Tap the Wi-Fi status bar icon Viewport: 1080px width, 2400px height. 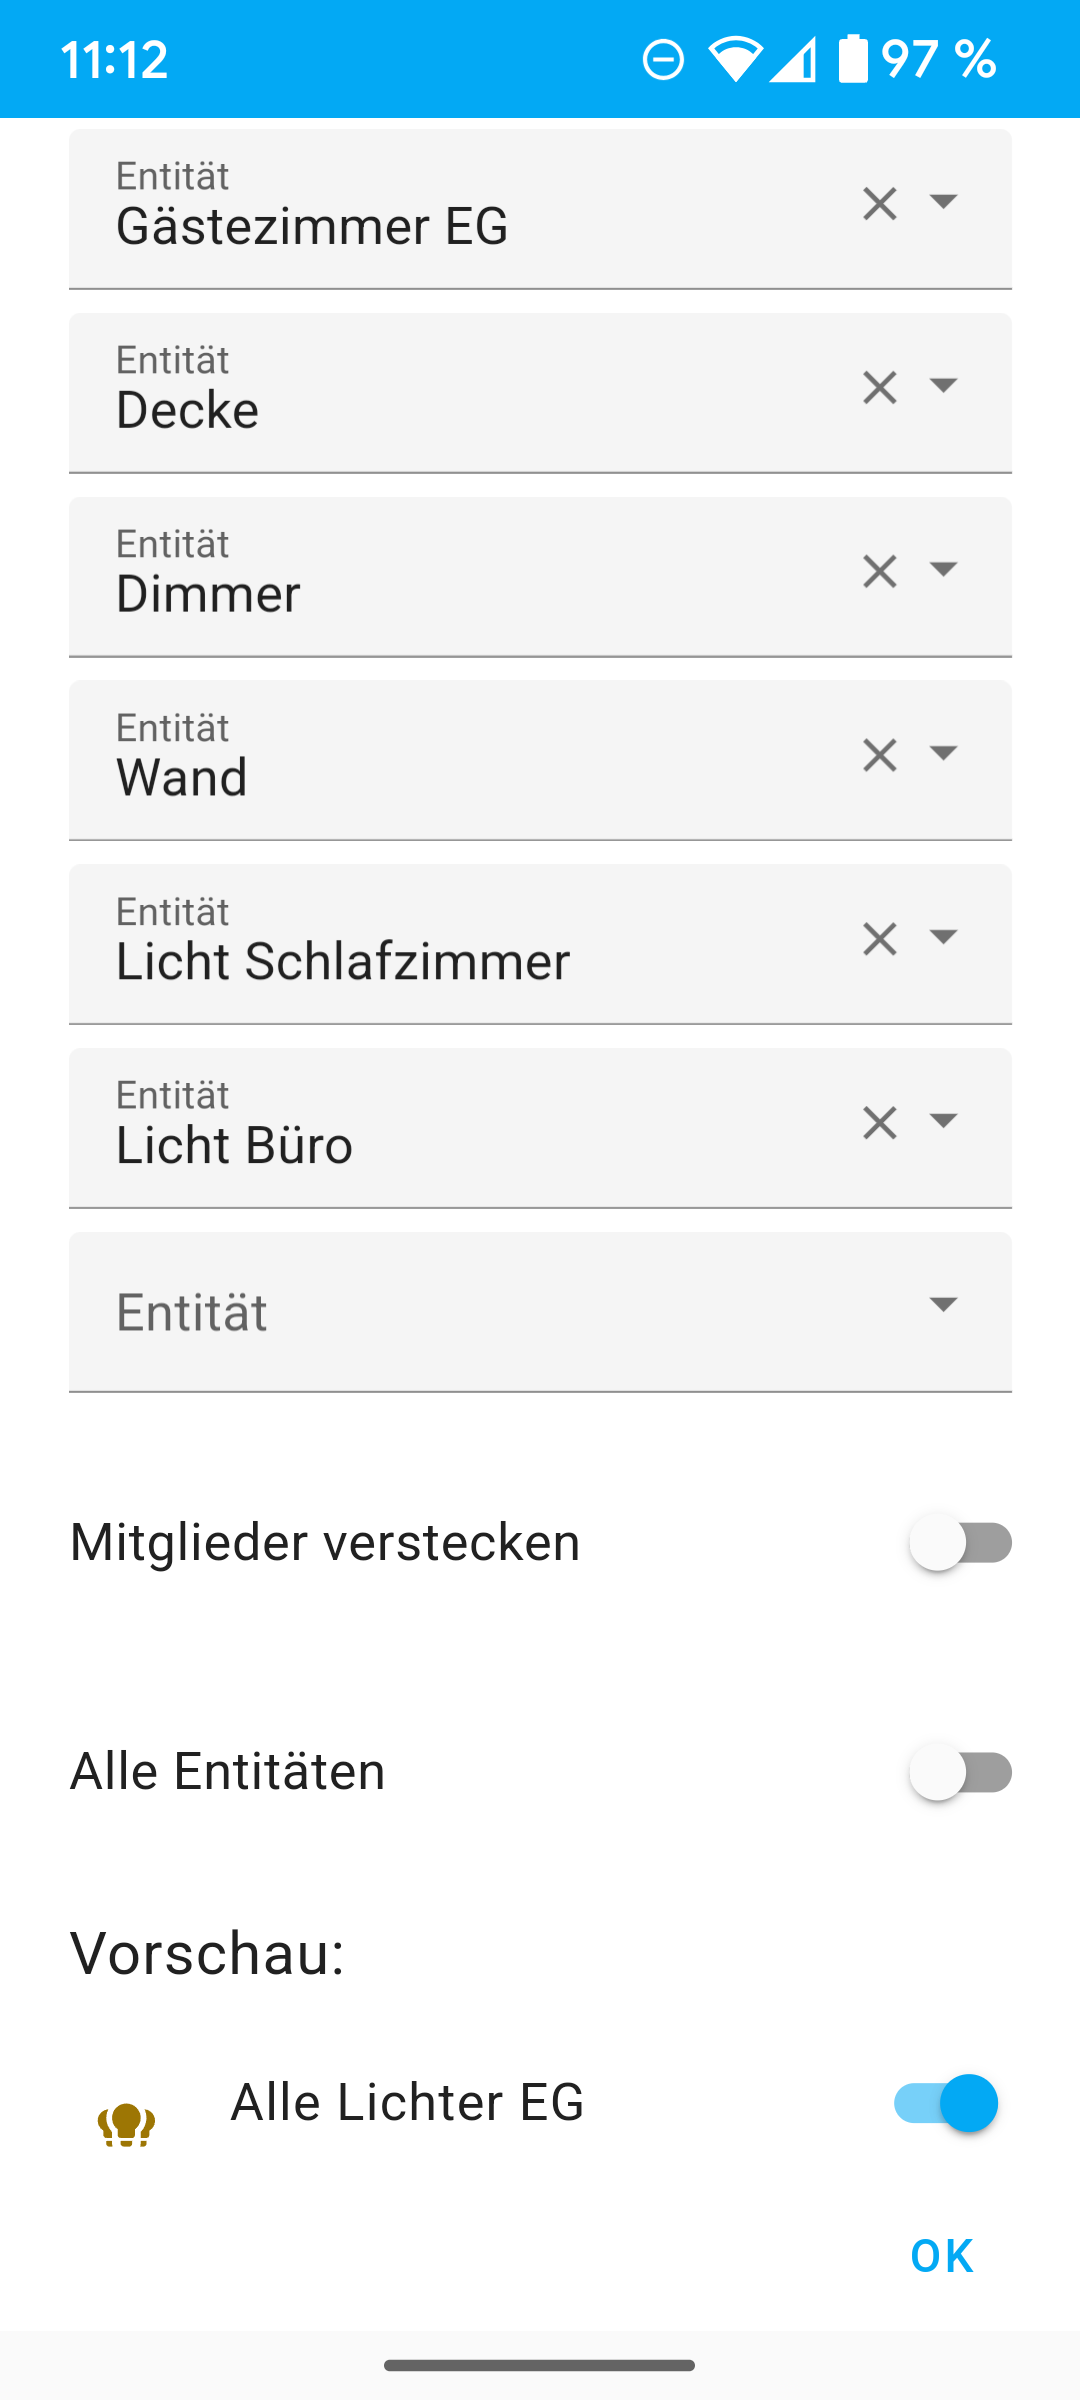click(735, 59)
